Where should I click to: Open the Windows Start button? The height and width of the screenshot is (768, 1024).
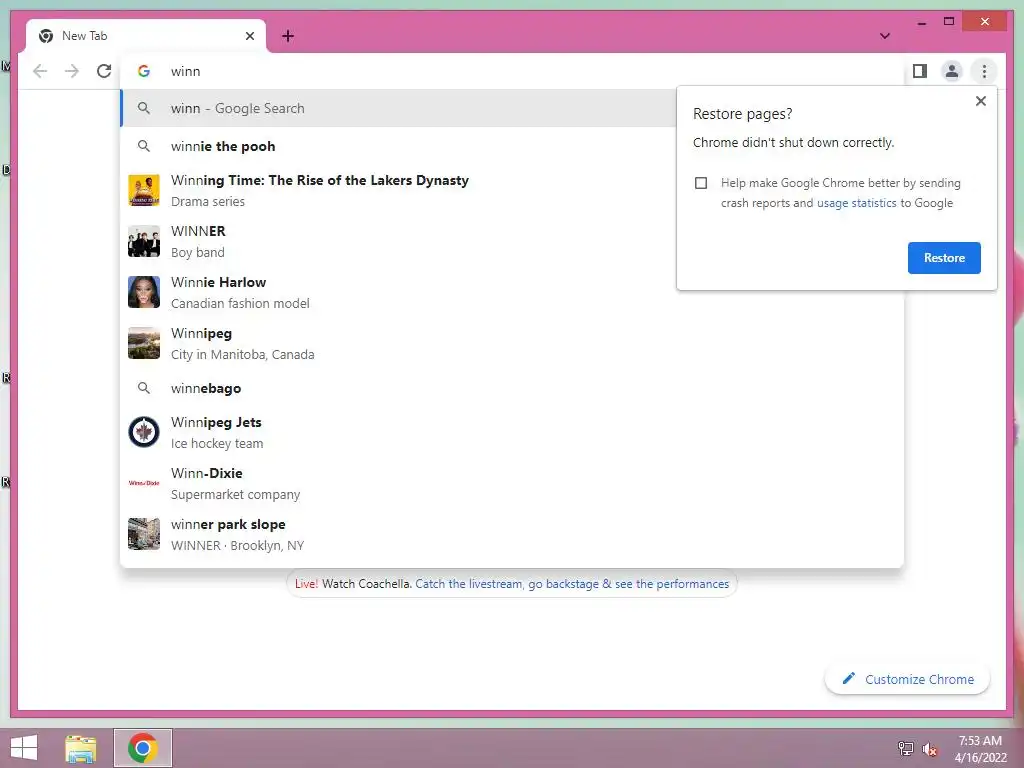tap(24, 748)
